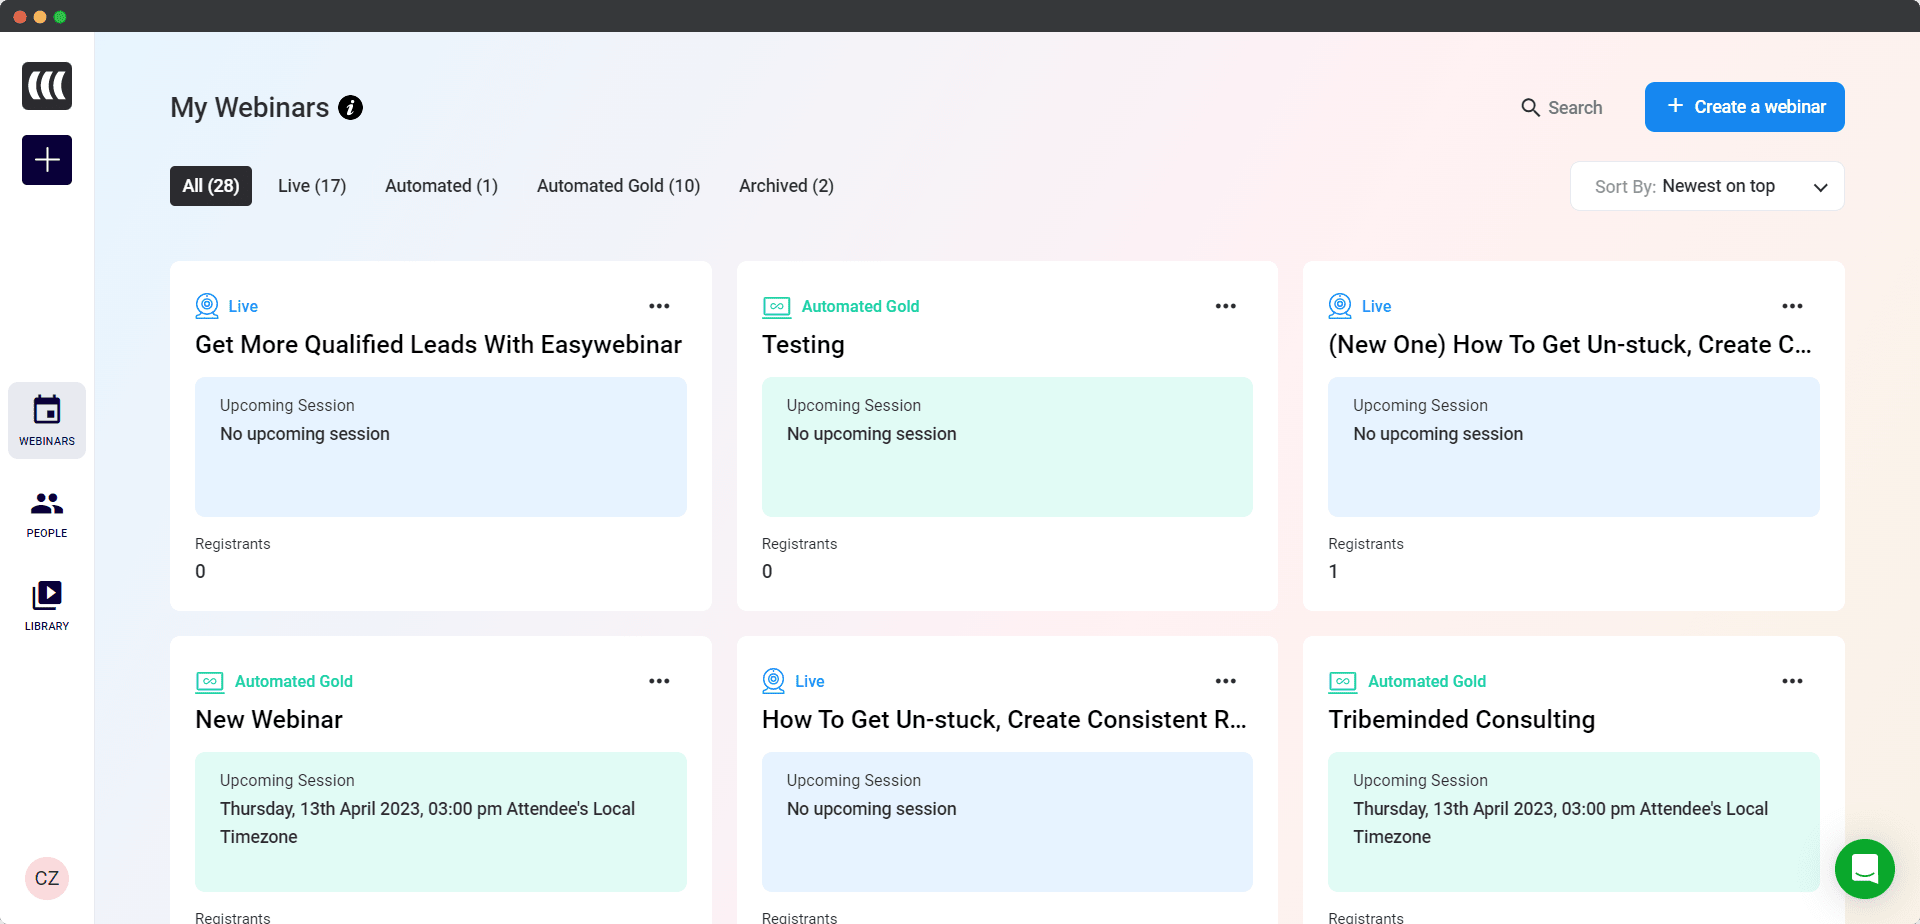Click the info icon beside My Webinars
Screen dimensions: 1920x924
(x=350, y=108)
